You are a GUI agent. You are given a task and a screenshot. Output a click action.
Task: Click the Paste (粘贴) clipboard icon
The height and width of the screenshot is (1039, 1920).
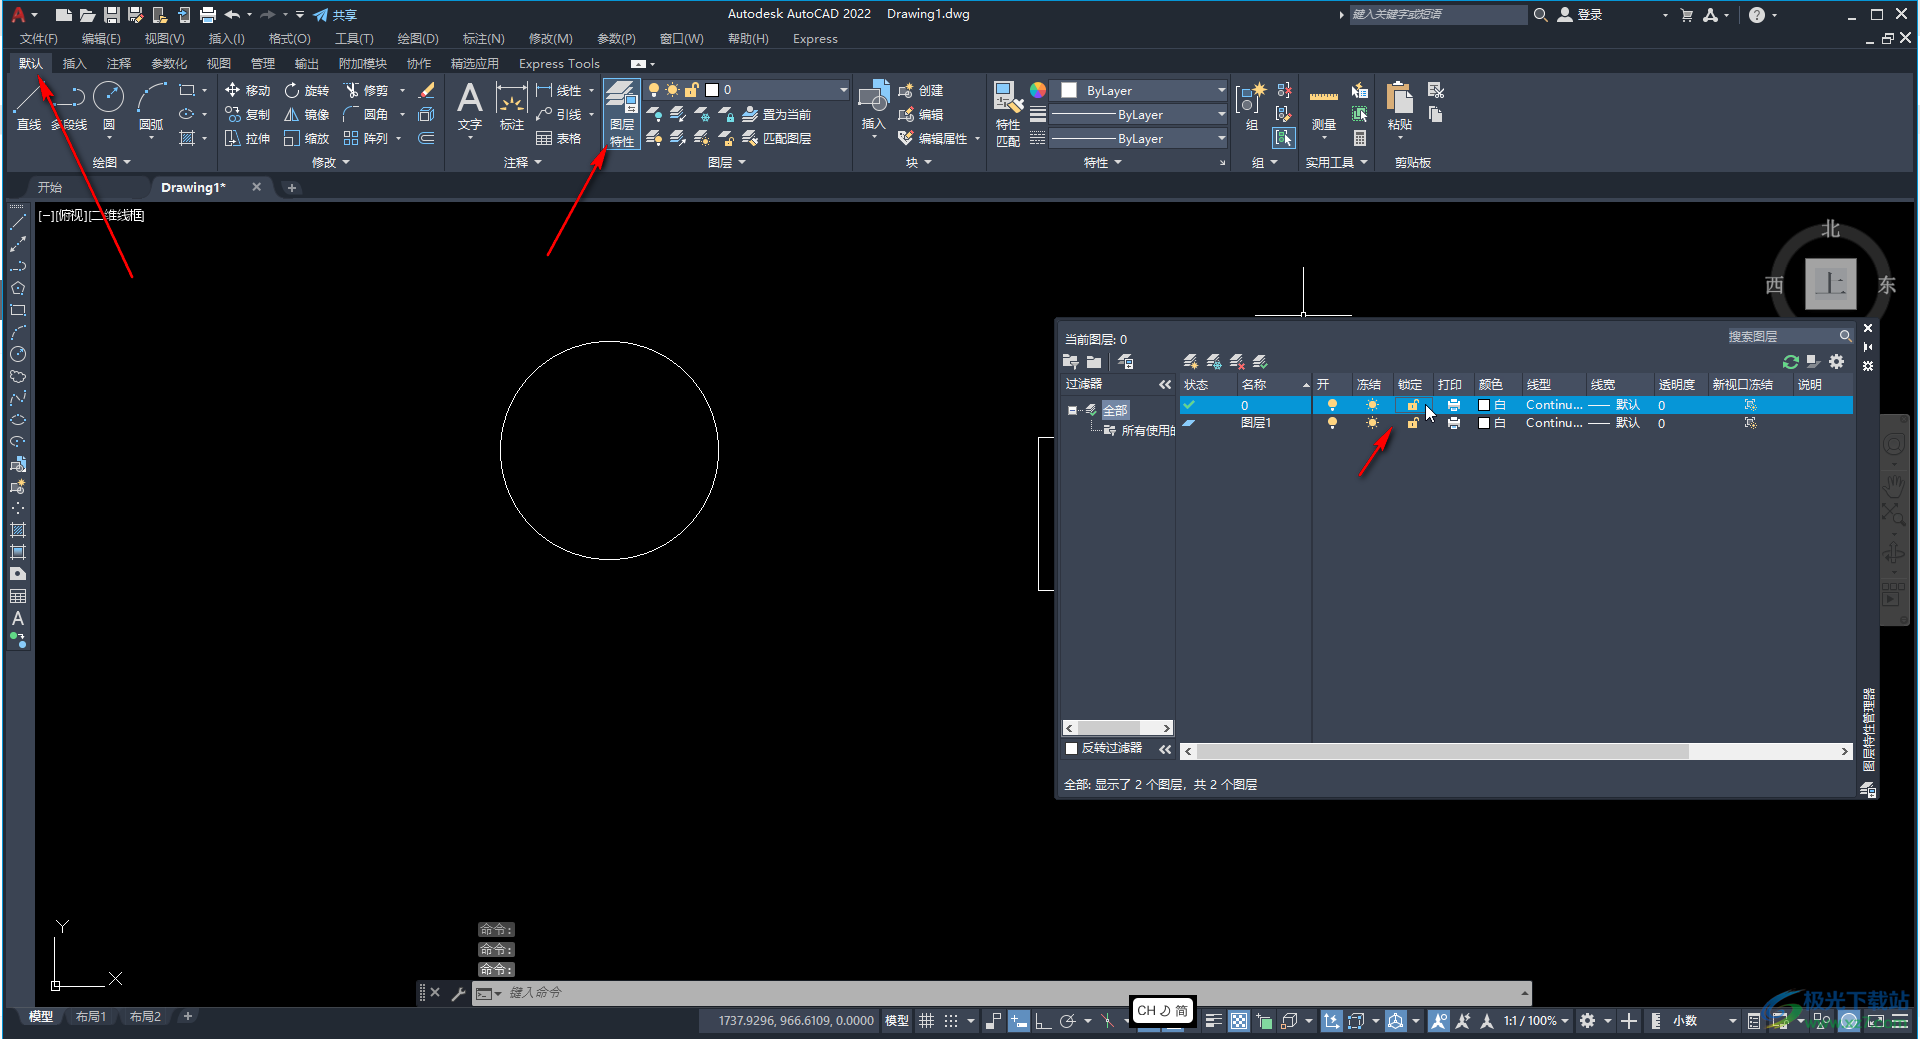click(x=1399, y=107)
